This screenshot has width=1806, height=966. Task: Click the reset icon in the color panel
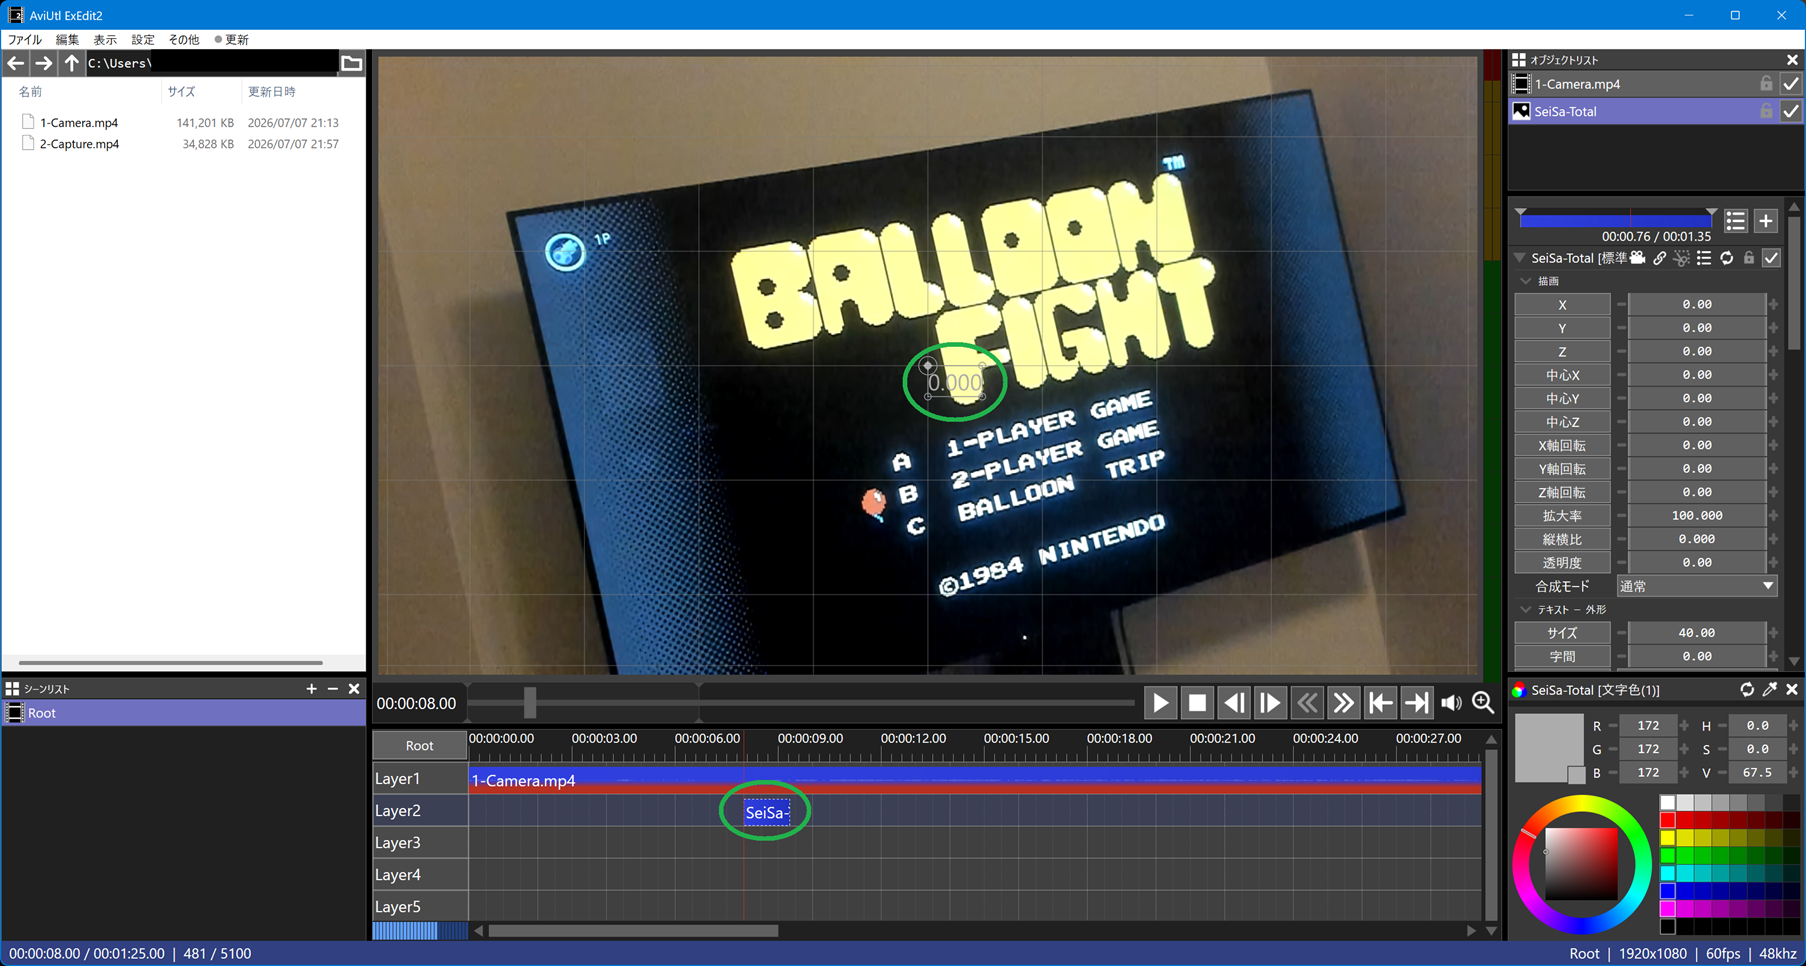(1747, 690)
